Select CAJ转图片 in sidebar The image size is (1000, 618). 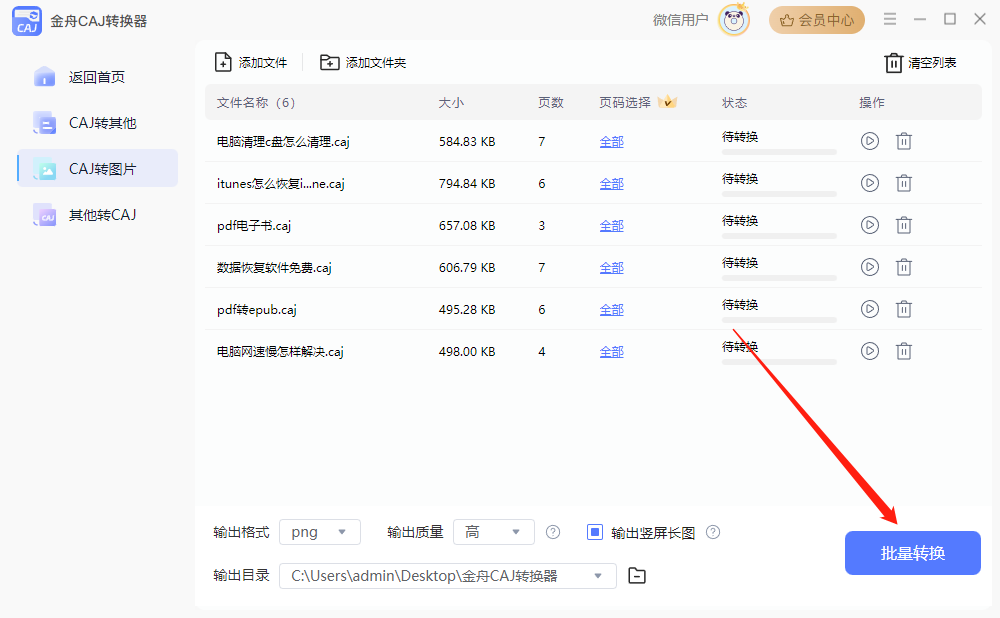coord(97,169)
